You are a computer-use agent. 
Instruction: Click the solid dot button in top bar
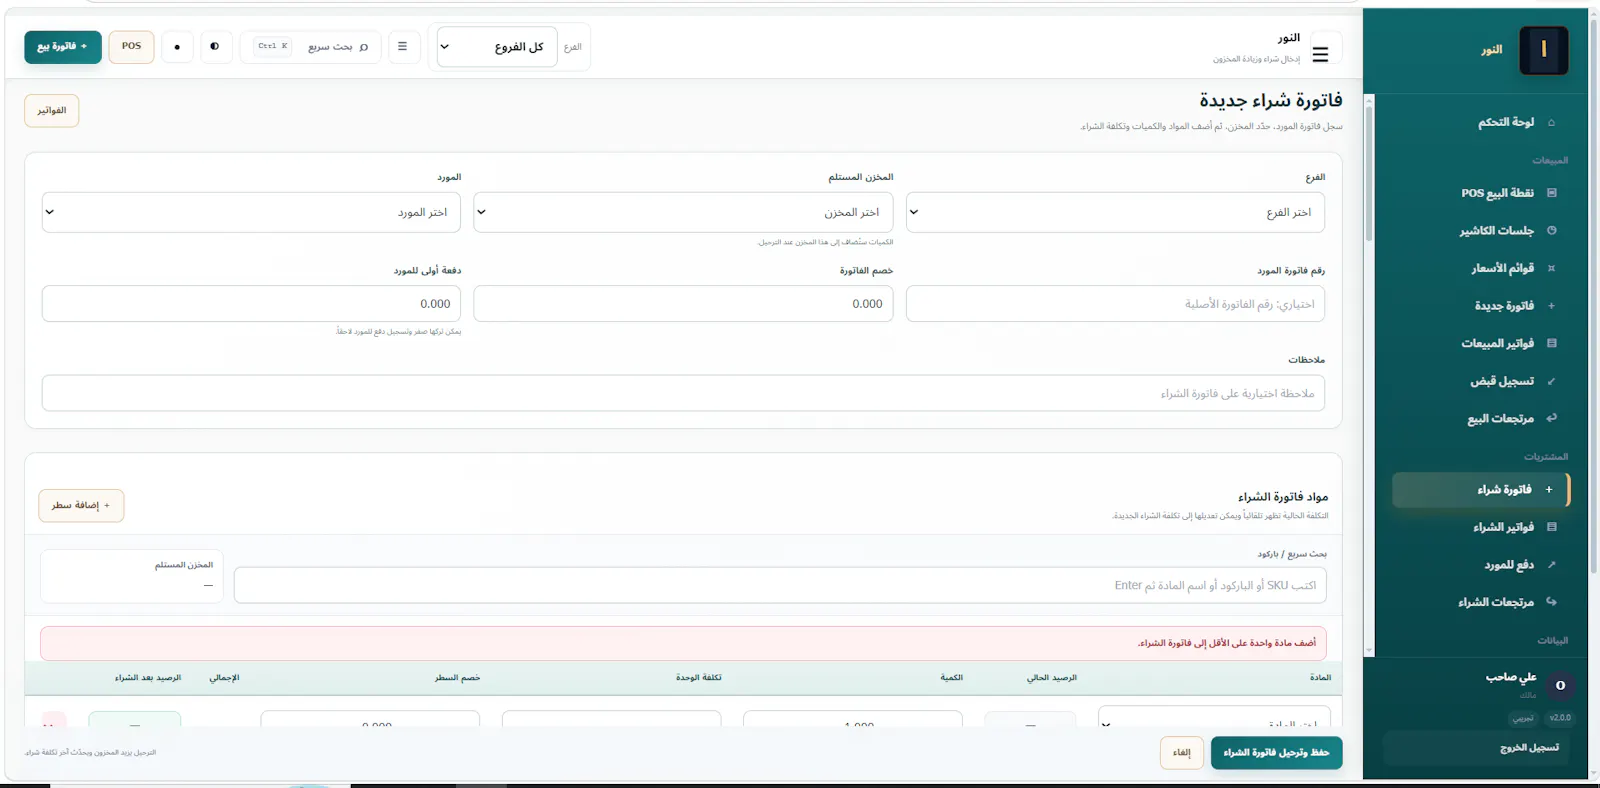177,46
